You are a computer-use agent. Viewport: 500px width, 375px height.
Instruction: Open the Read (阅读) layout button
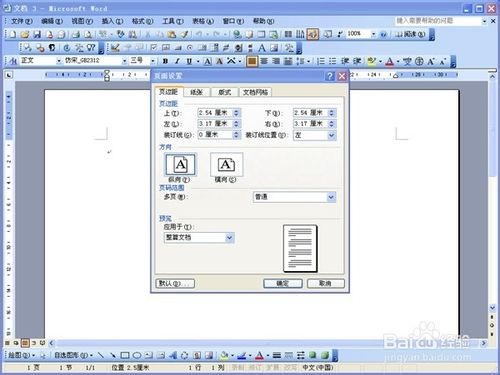click(410, 34)
